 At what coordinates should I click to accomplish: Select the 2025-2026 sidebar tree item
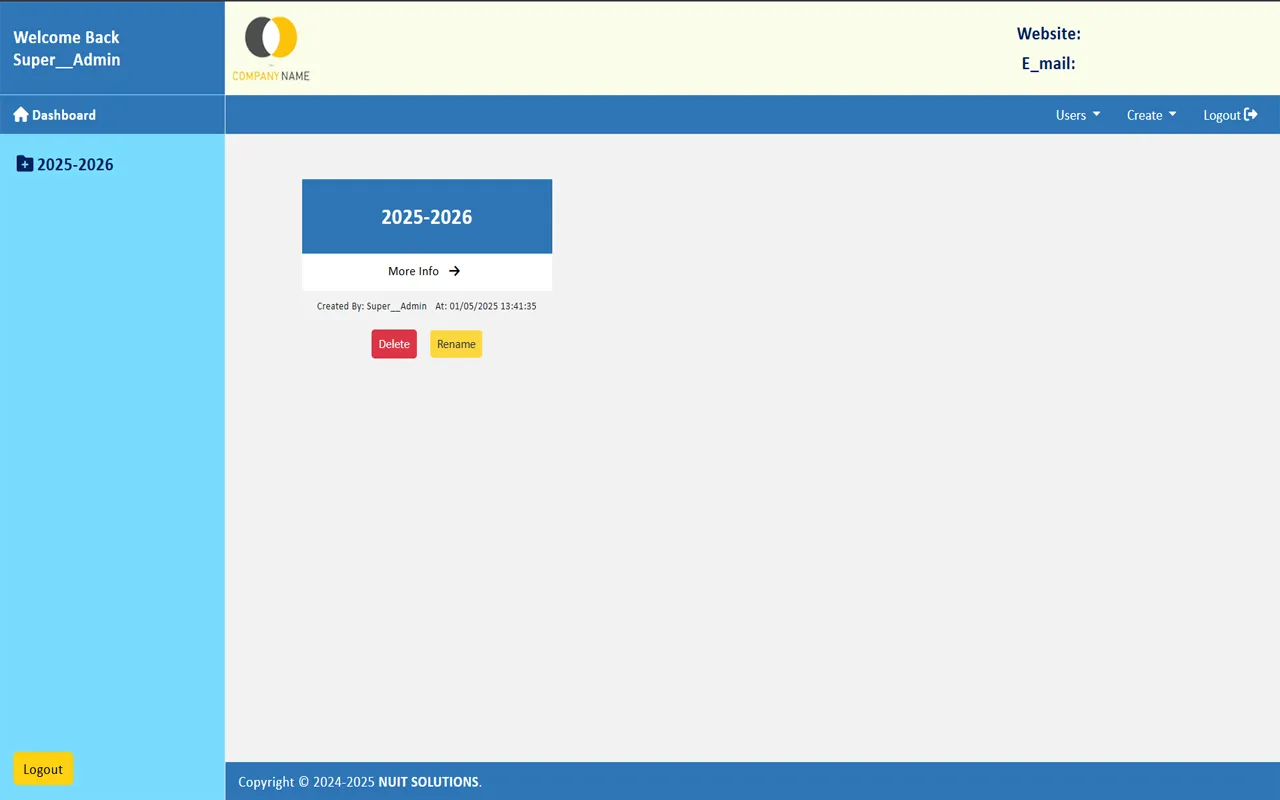(75, 164)
